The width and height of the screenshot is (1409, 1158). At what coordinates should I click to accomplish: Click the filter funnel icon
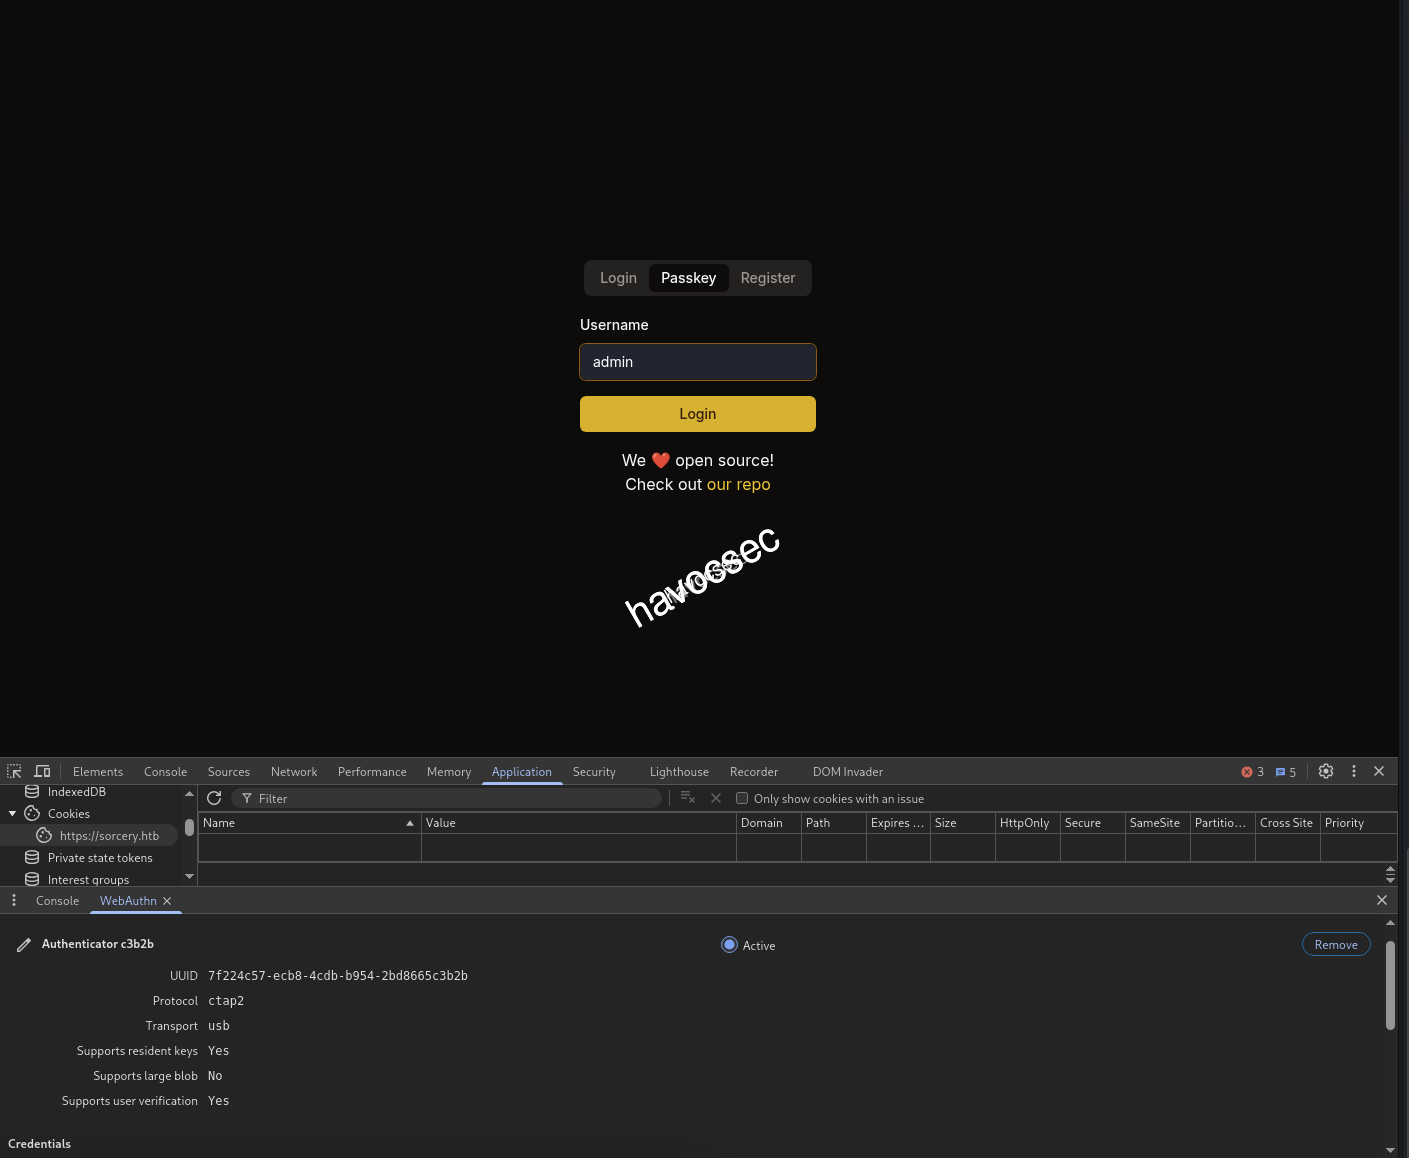(246, 798)
